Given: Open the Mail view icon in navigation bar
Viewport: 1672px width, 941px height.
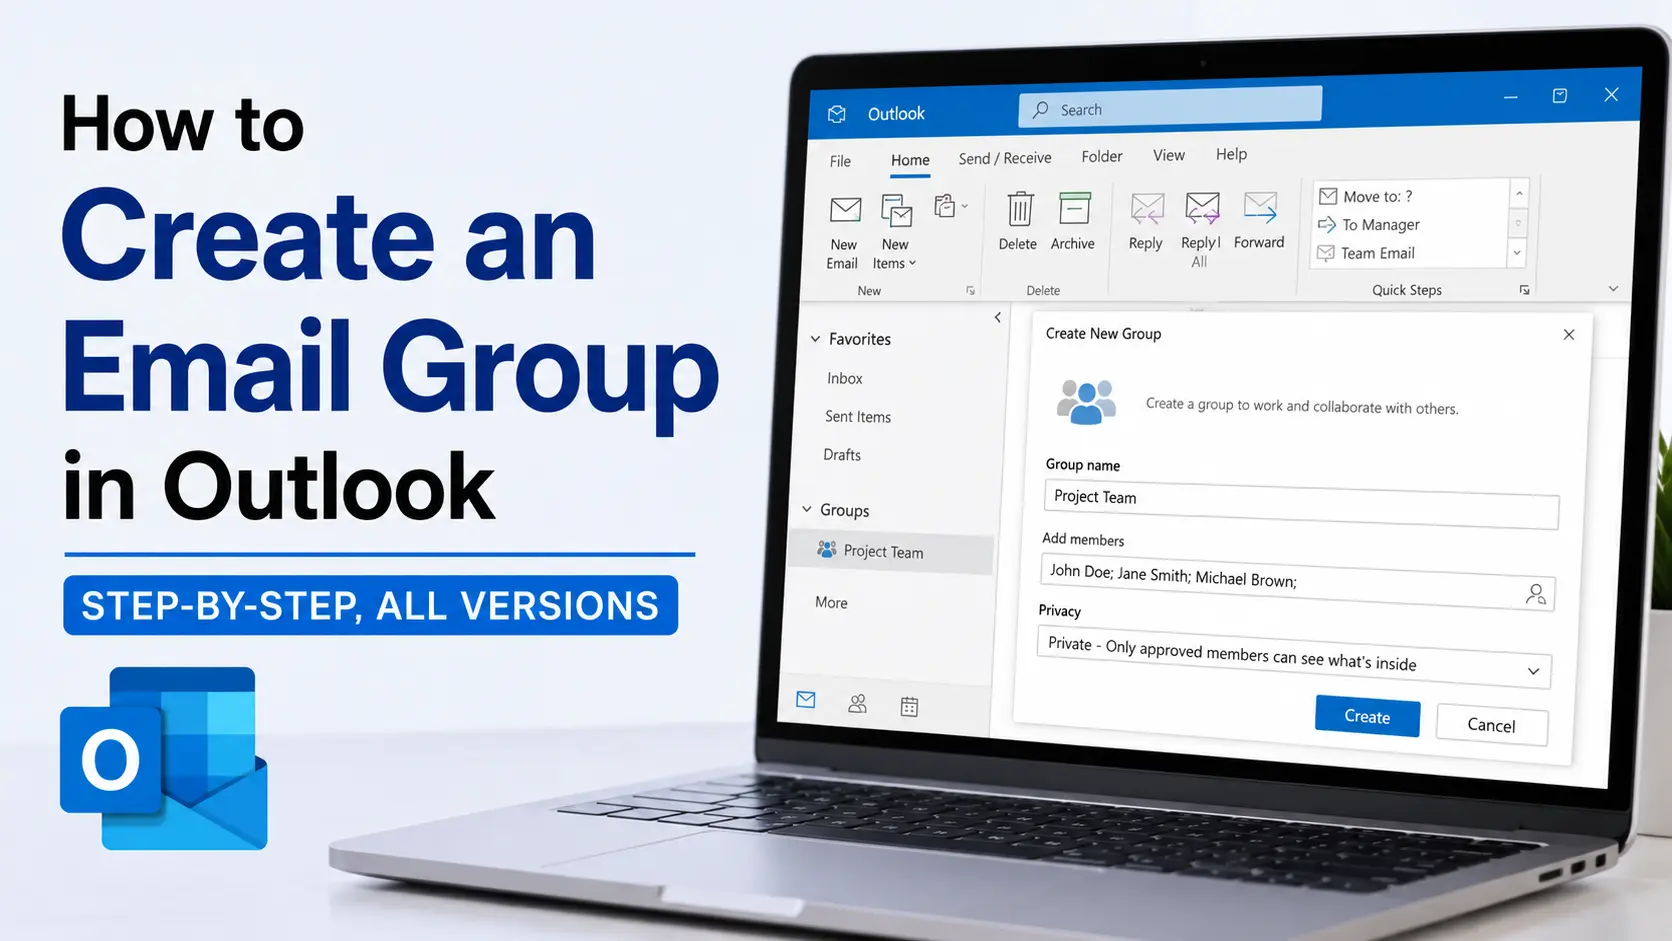Looking at the screenshot, I should 806,700.
